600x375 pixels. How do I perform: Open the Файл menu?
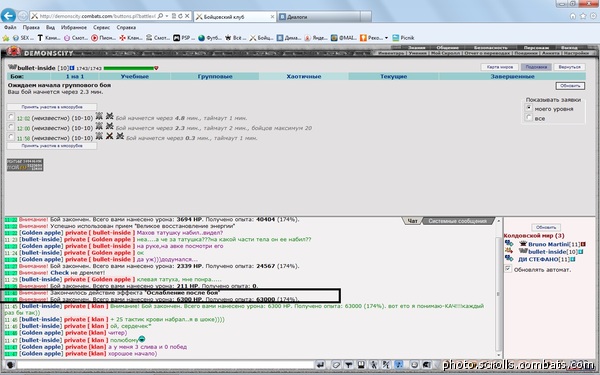click(10, 28)
